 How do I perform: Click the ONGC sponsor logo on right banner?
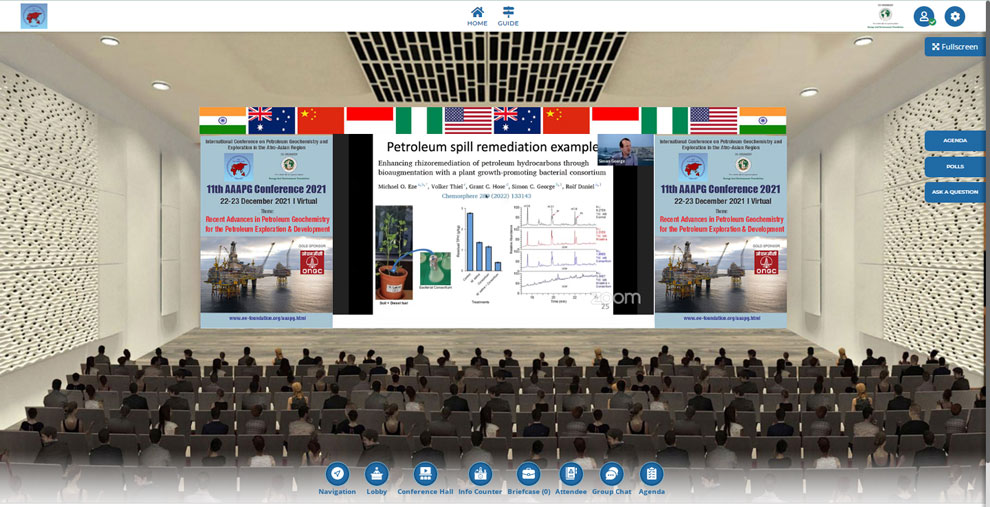pyautogui.click(x=766, y=260)
